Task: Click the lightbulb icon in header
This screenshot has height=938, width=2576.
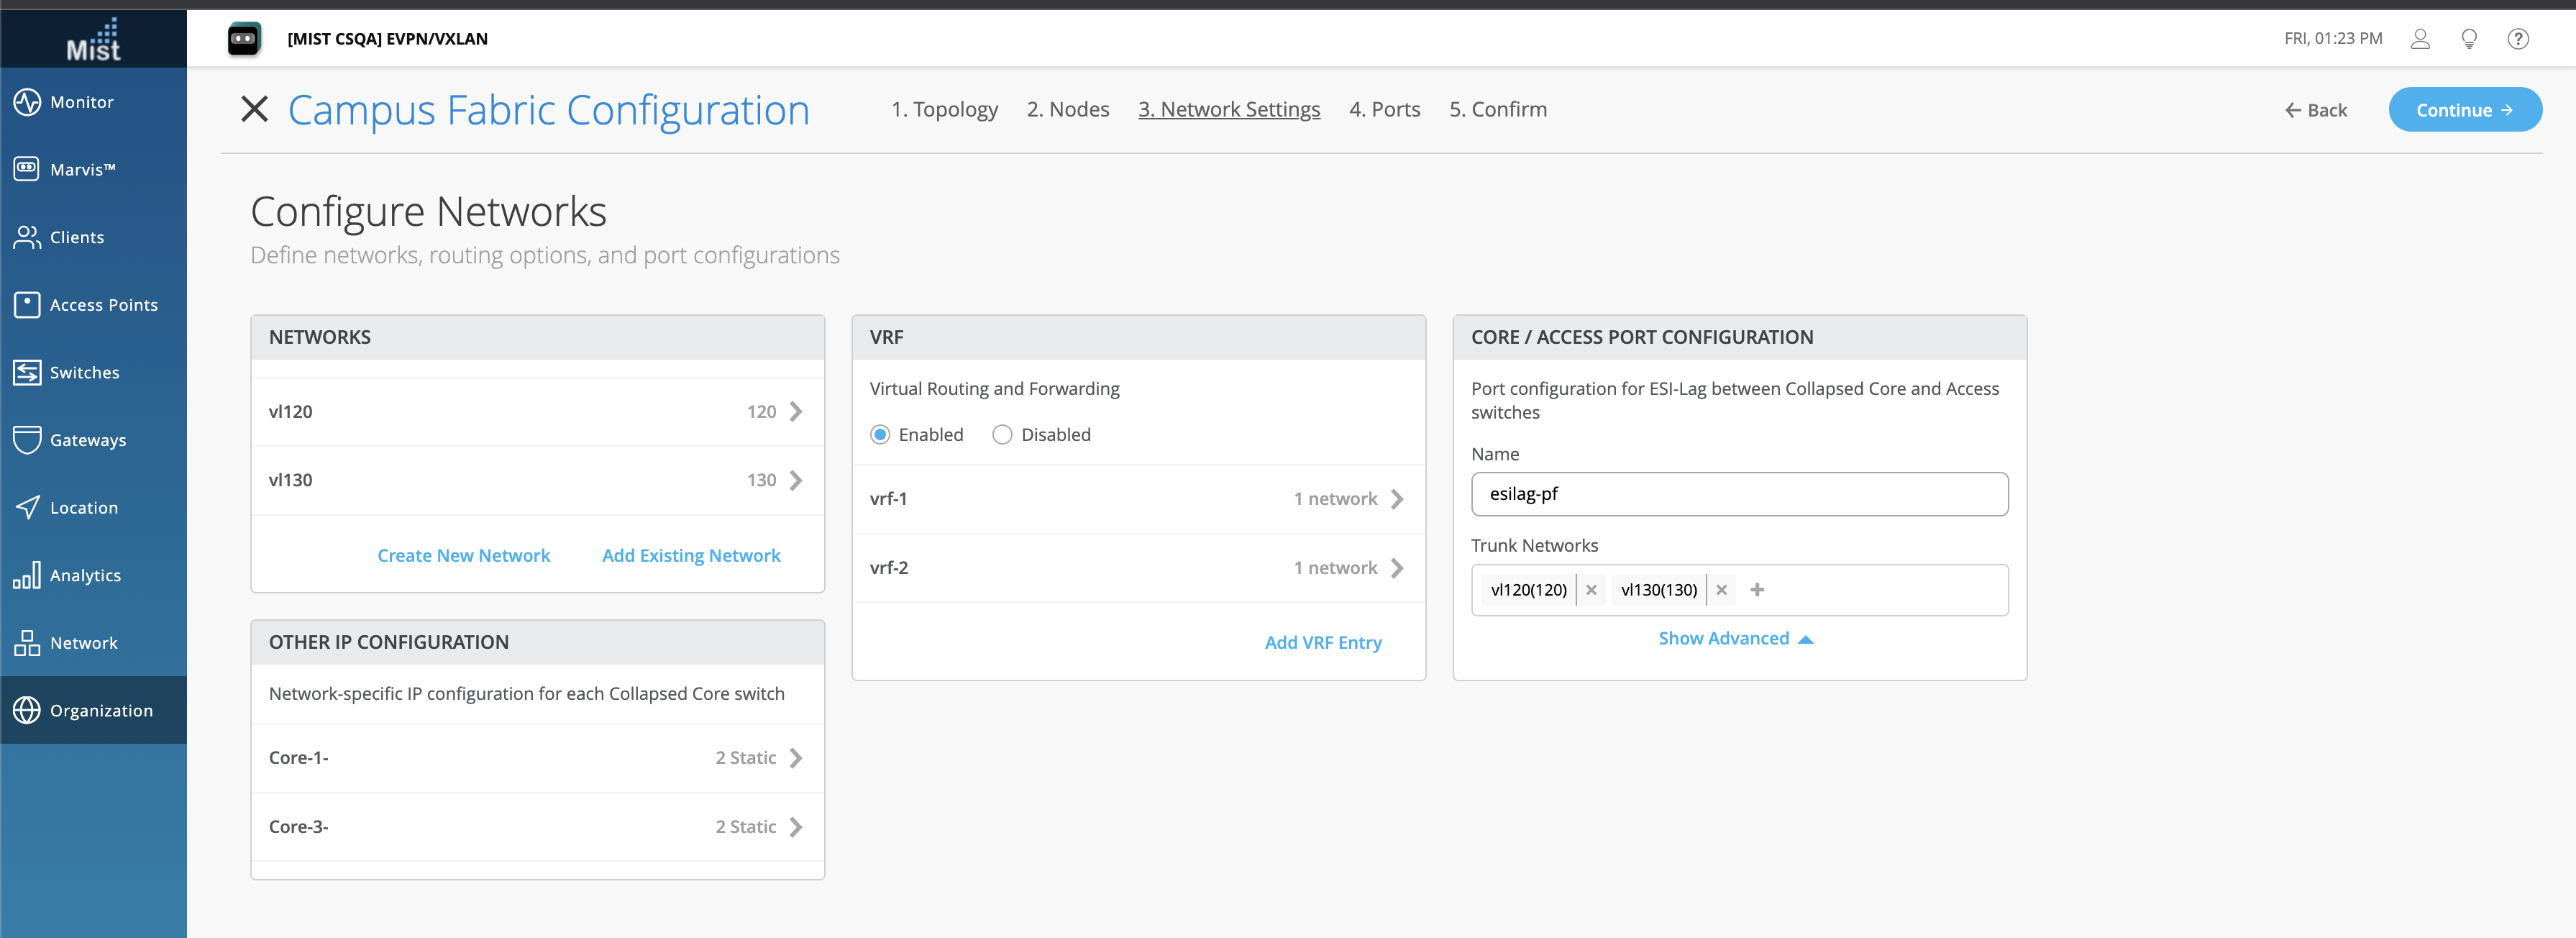Action: [x=2468, y=39]
